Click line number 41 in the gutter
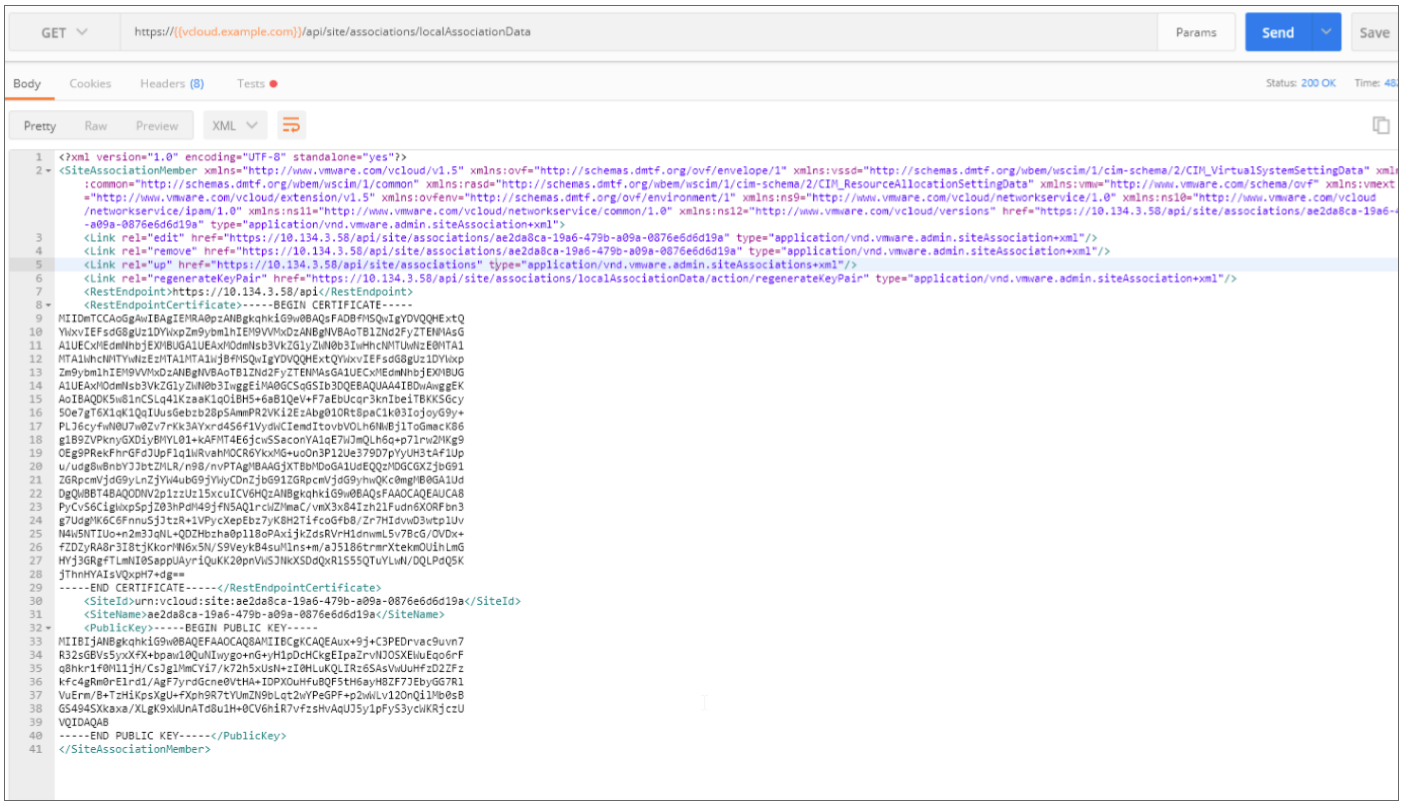Viewport: 1404px width, 807px height. click(x=35, y=750)
